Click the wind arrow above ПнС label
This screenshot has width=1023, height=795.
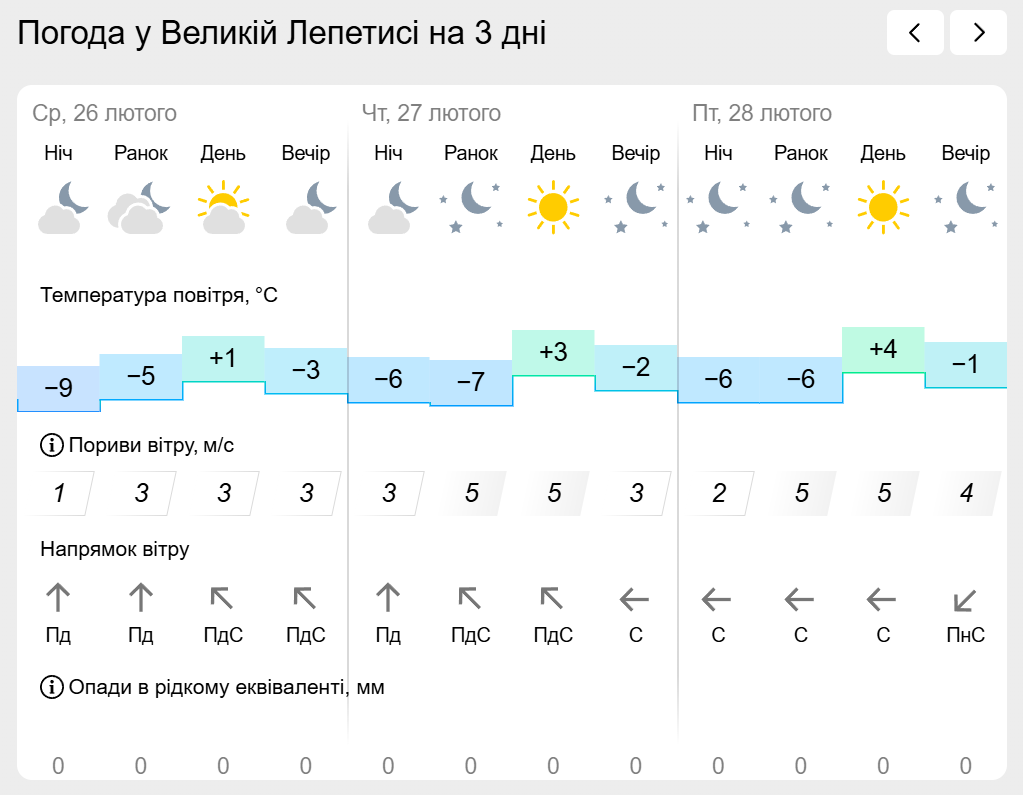(x=965, y=600)
